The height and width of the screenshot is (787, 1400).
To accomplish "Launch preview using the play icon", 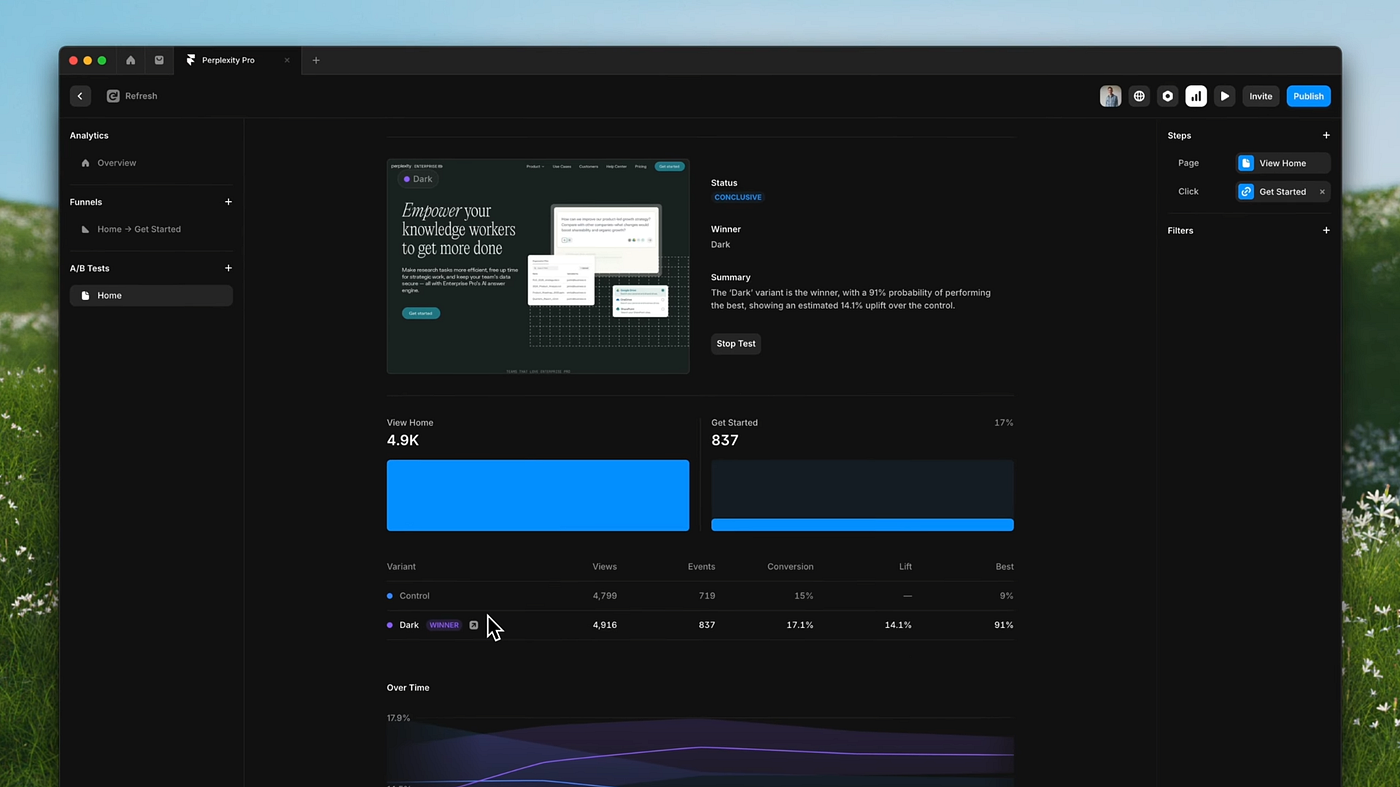I will click(1224, 96).
